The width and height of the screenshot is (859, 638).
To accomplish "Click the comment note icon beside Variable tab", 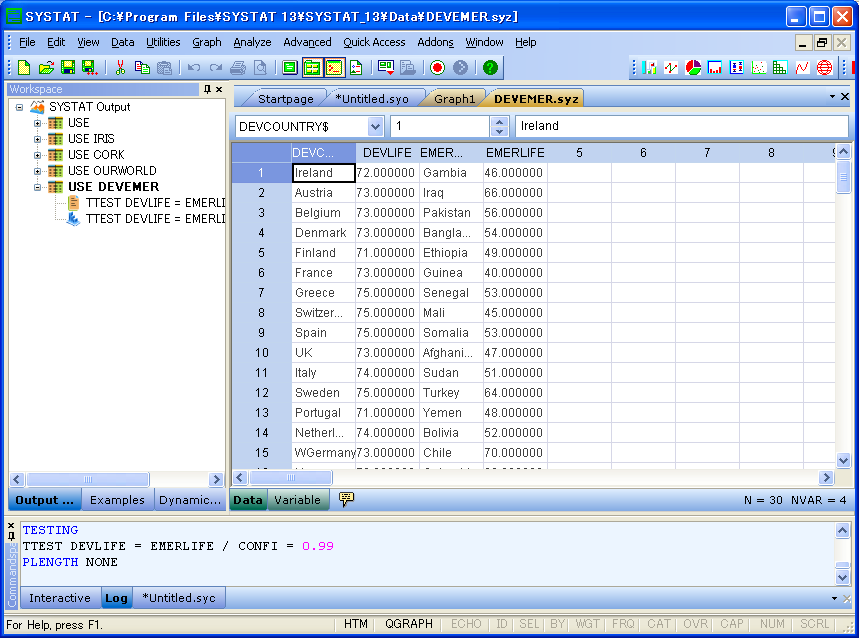I will click(x=346, y=499).
